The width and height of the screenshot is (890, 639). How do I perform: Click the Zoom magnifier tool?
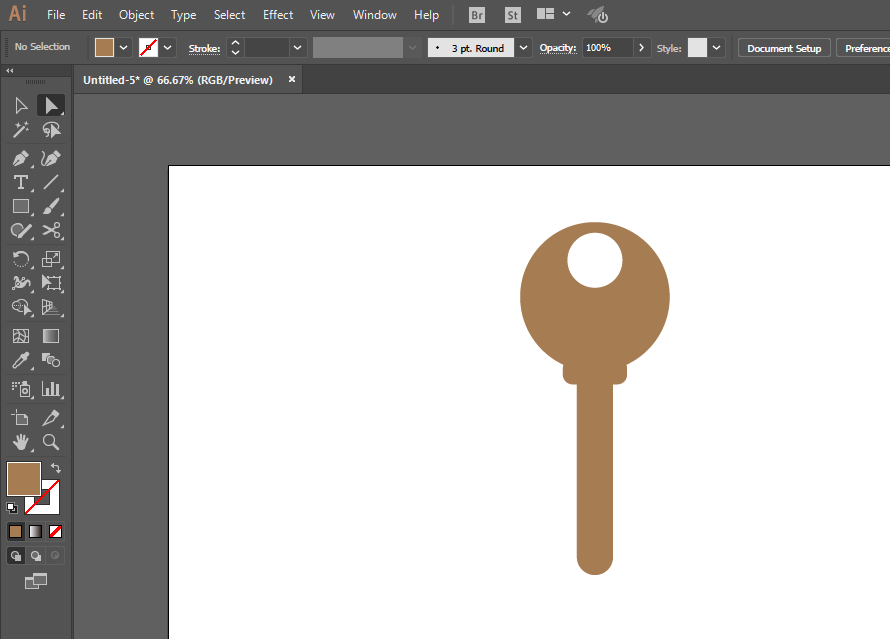(x=51, y=442)
